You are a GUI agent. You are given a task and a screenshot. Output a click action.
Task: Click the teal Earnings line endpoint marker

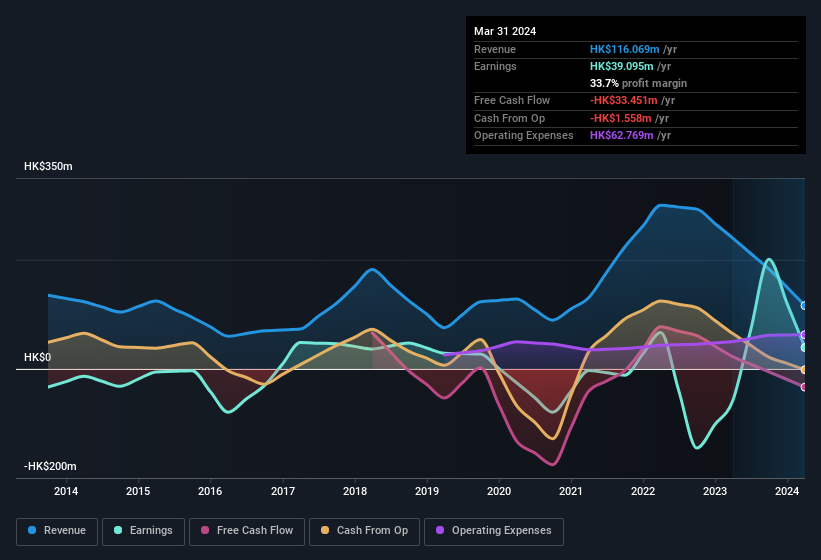(804, 347)
